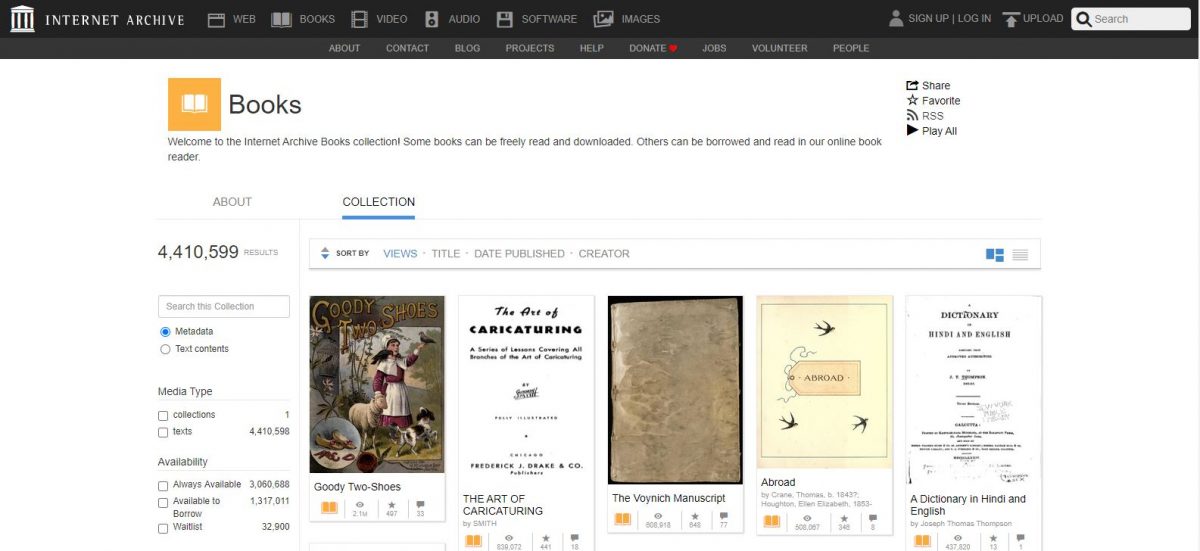Click the Goody Two-Shoes title link
This screenshot has width=1200, height=551.
(x=357, y=487)
